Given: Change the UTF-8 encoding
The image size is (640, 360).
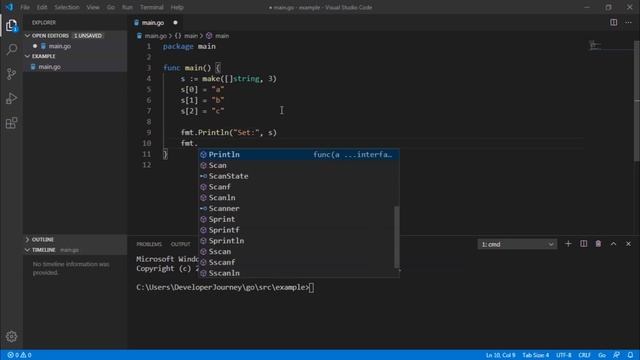Looking at the screenshot, I should 564,355.
